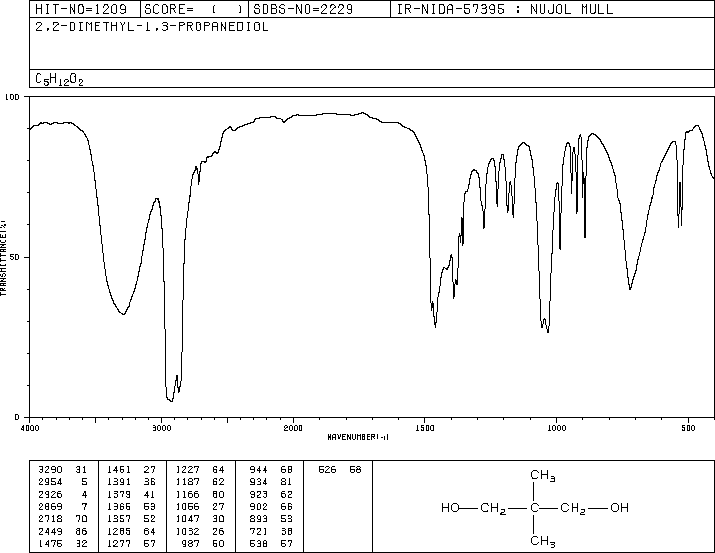Click the TRANSMITTANCE axis title

4,258
